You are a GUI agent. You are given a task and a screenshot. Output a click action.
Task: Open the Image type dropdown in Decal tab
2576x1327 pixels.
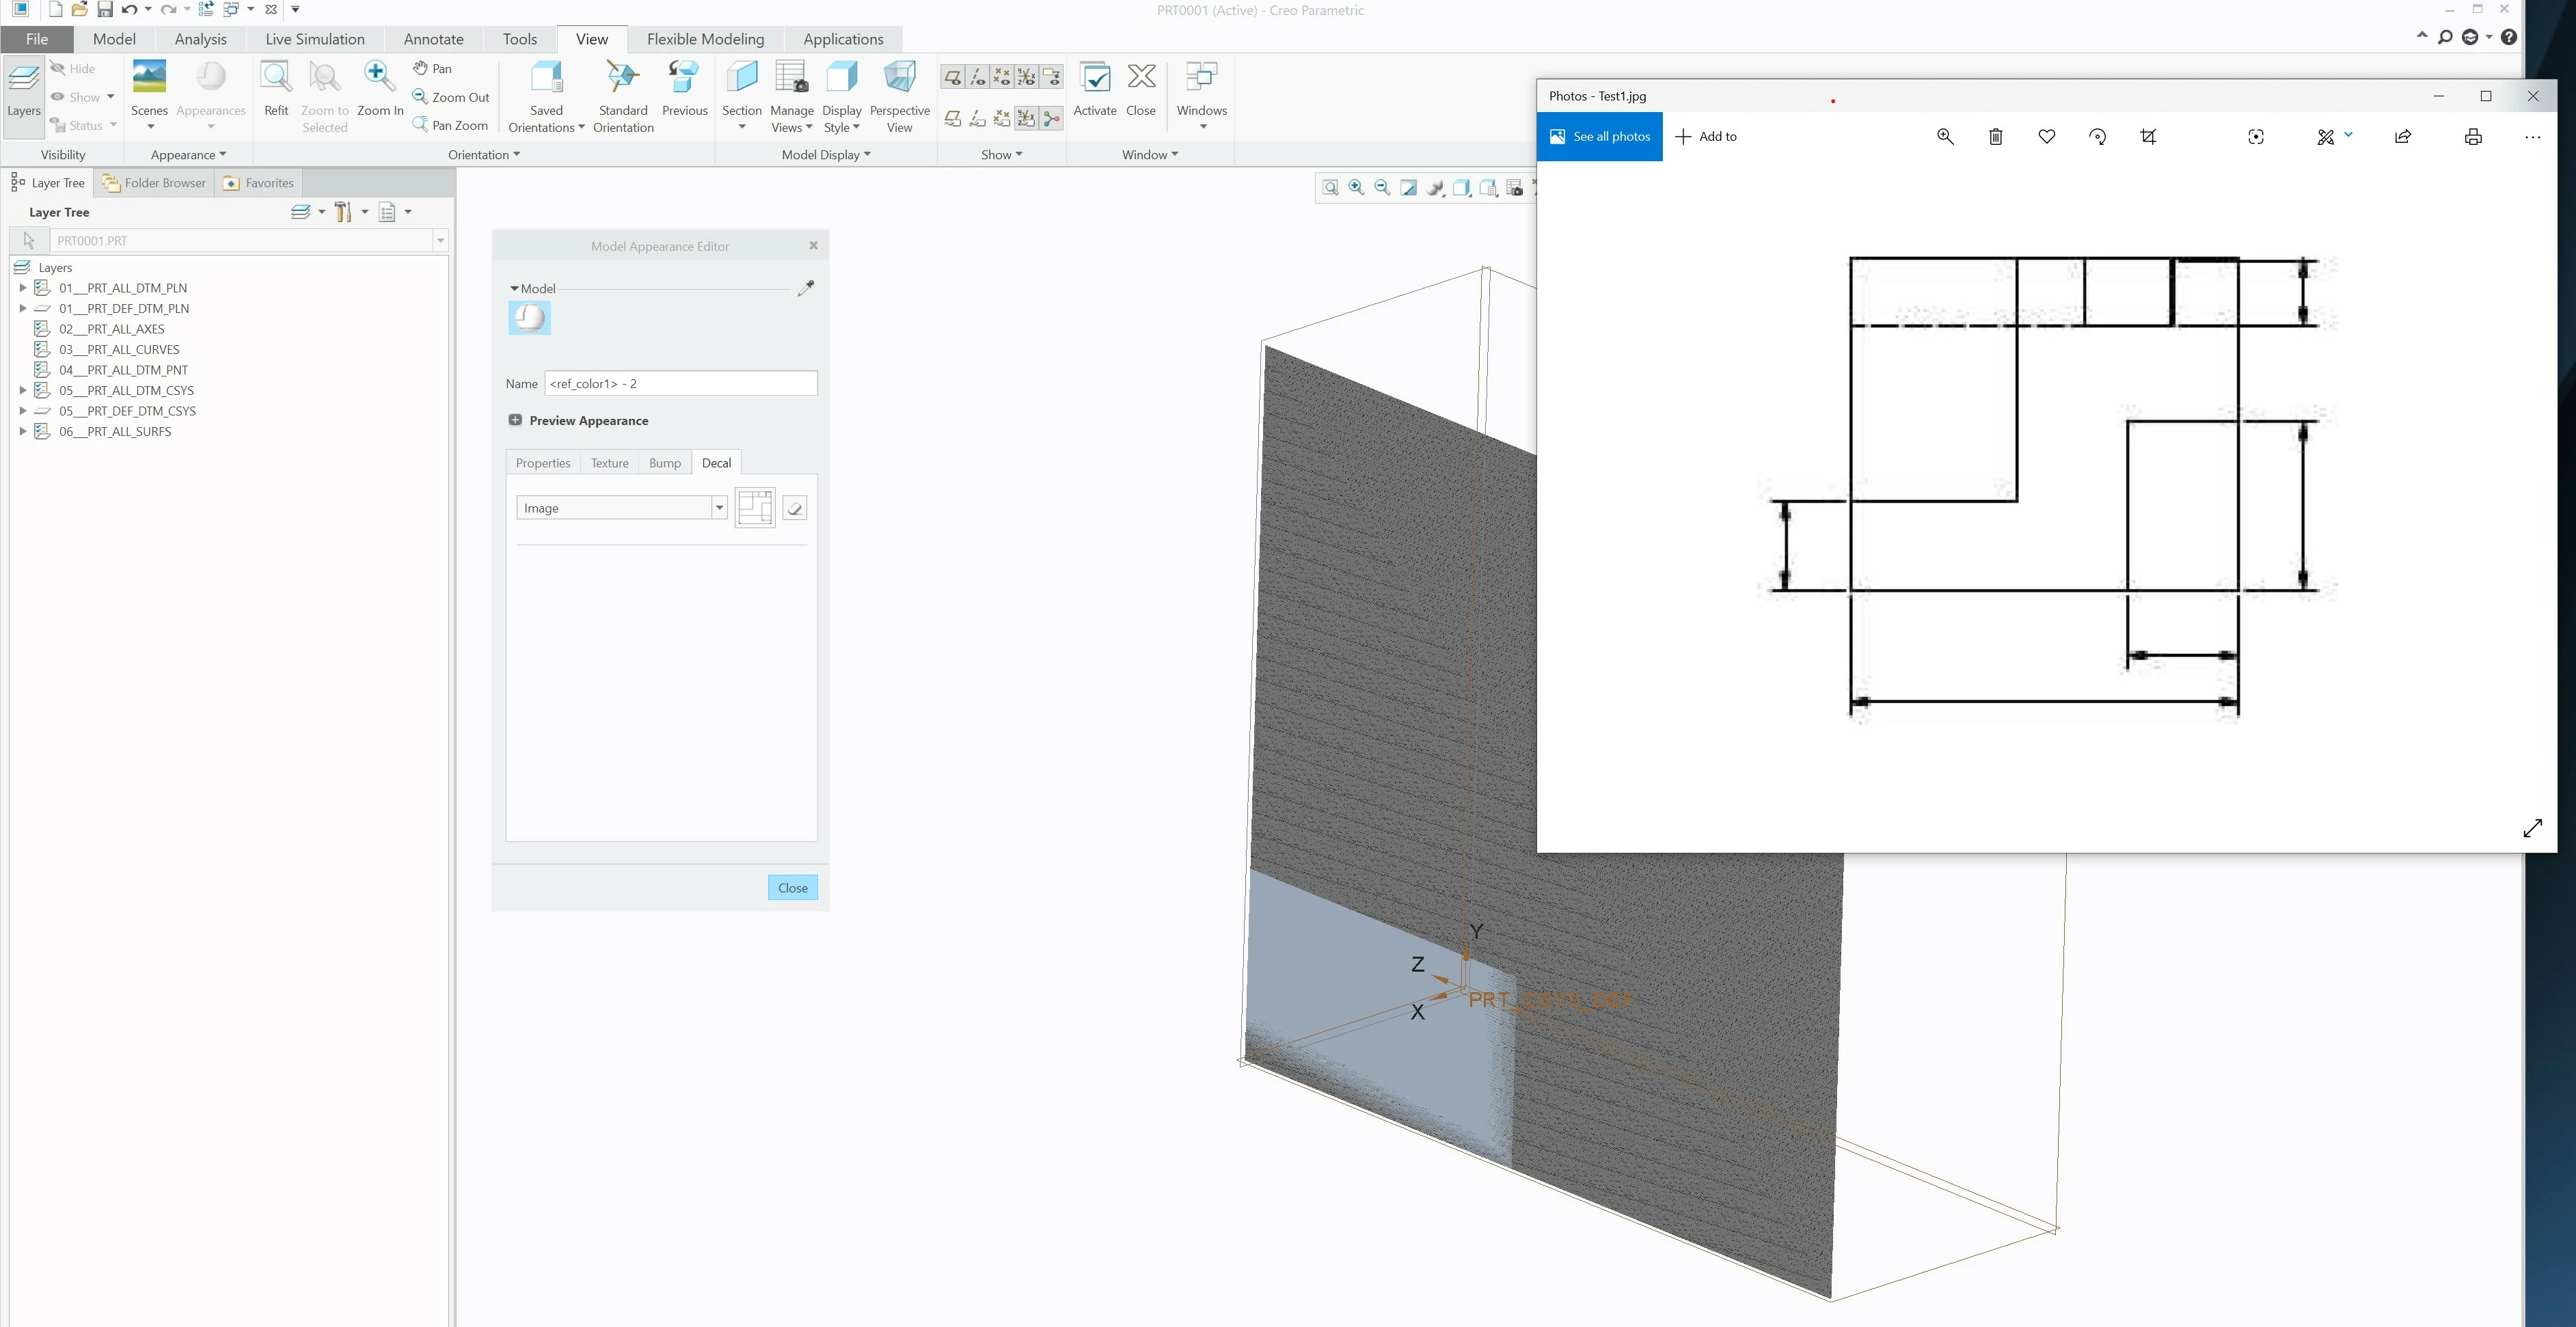pos(718,508)
